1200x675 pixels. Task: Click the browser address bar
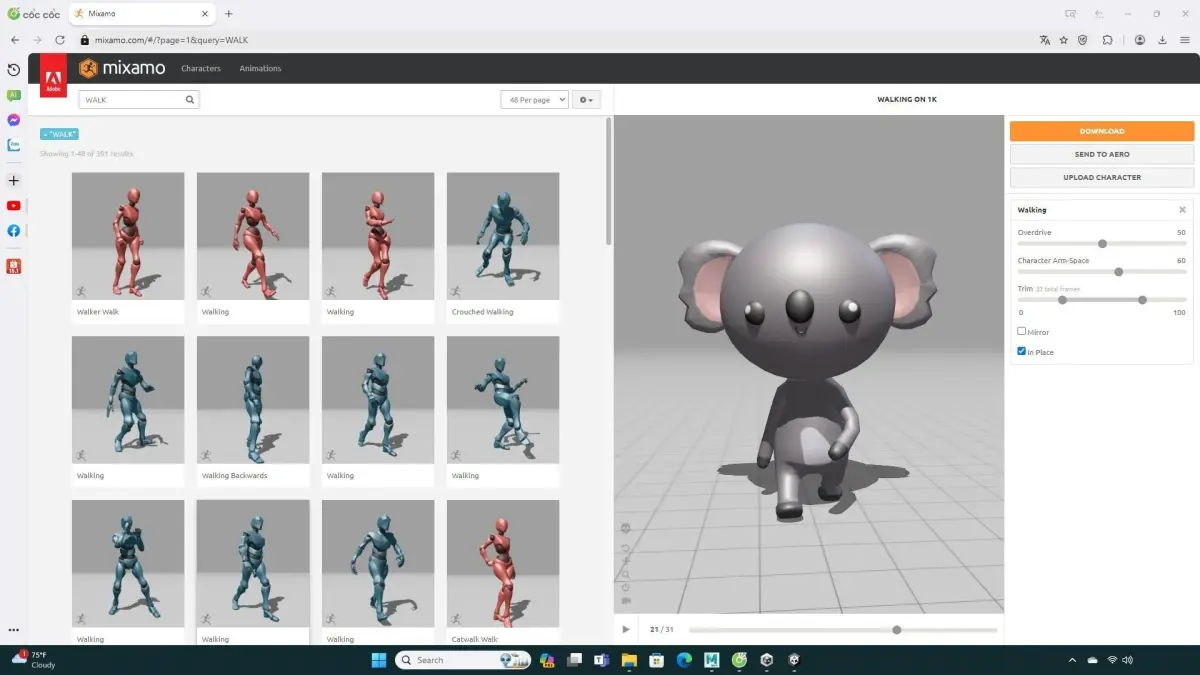click(555, 40)
